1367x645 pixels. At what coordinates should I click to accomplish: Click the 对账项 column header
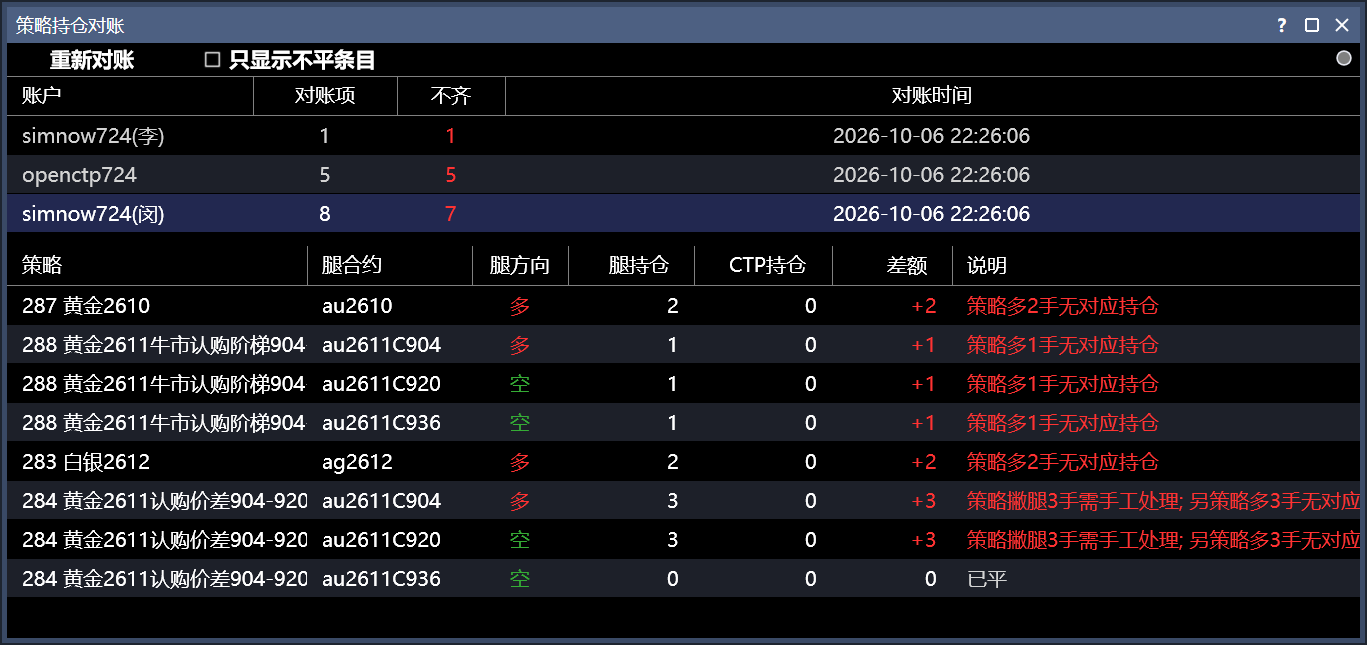tap(325, 96)
